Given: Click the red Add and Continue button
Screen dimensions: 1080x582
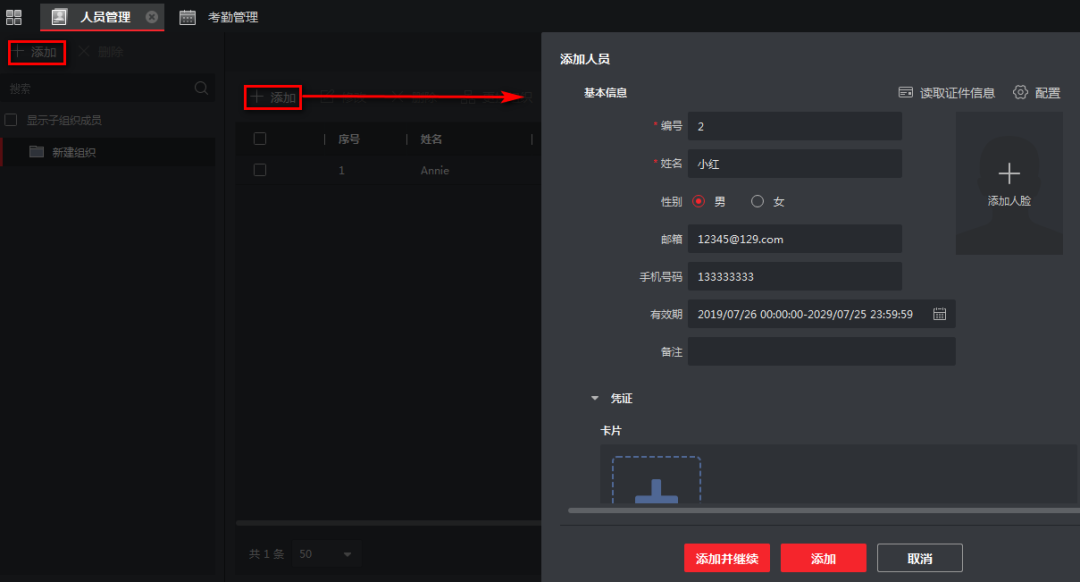Looking at the screenshot, I should click(x=727, y=558).
